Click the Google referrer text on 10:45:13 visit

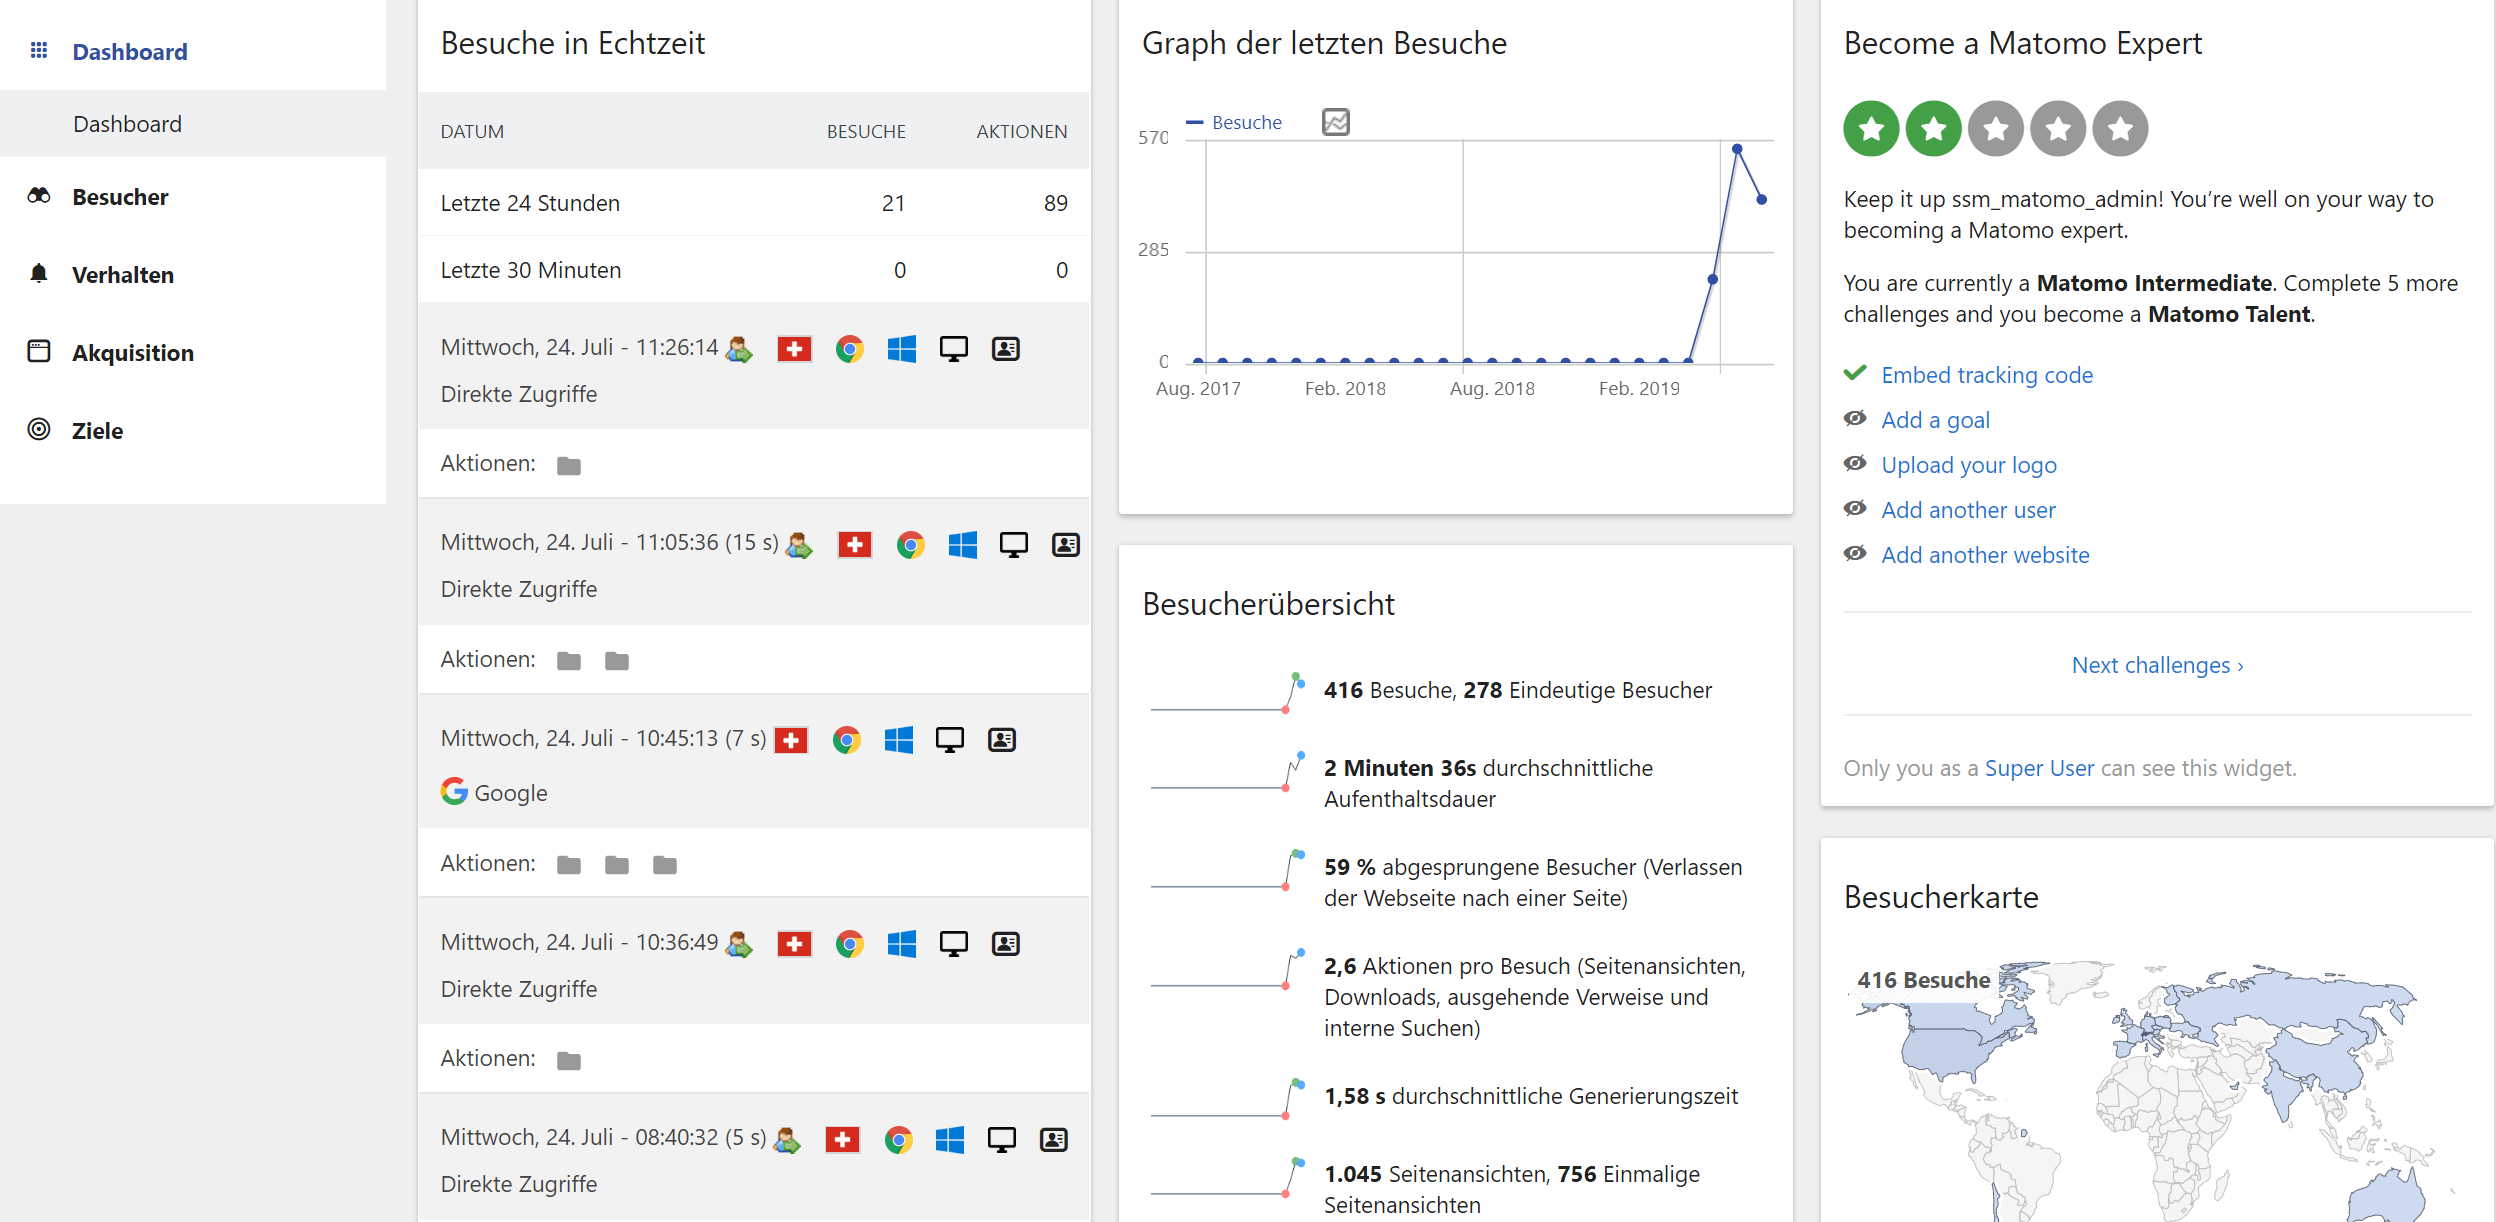(x=510, y=793)
